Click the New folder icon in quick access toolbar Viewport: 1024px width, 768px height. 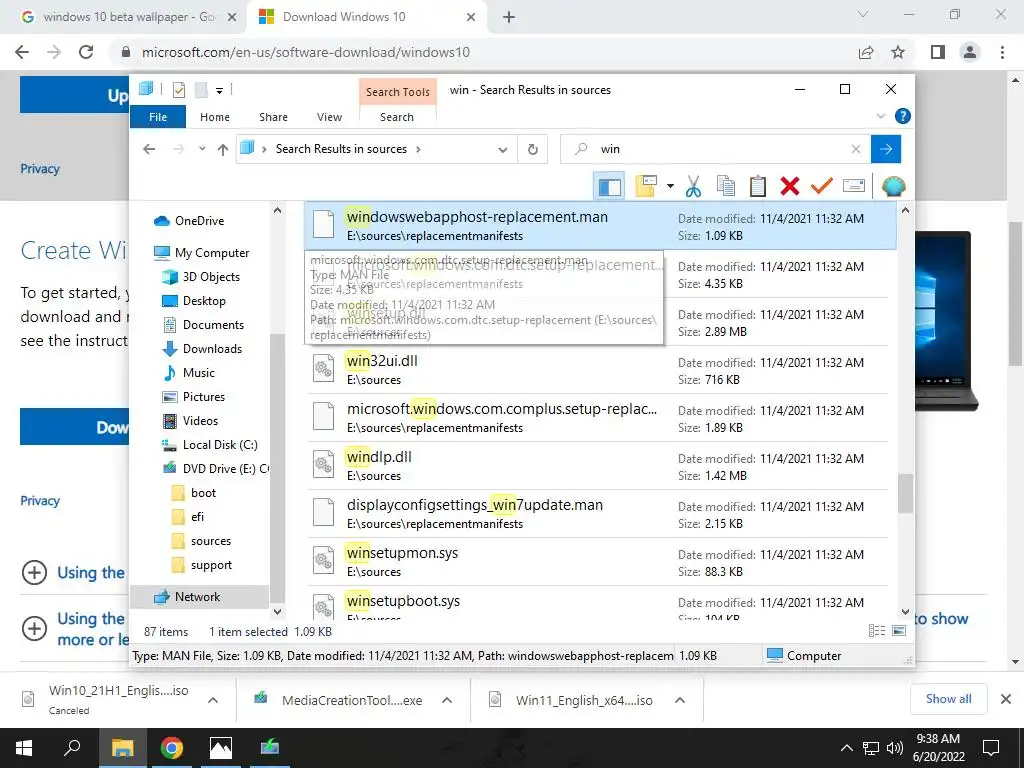[x=201, y=90]
